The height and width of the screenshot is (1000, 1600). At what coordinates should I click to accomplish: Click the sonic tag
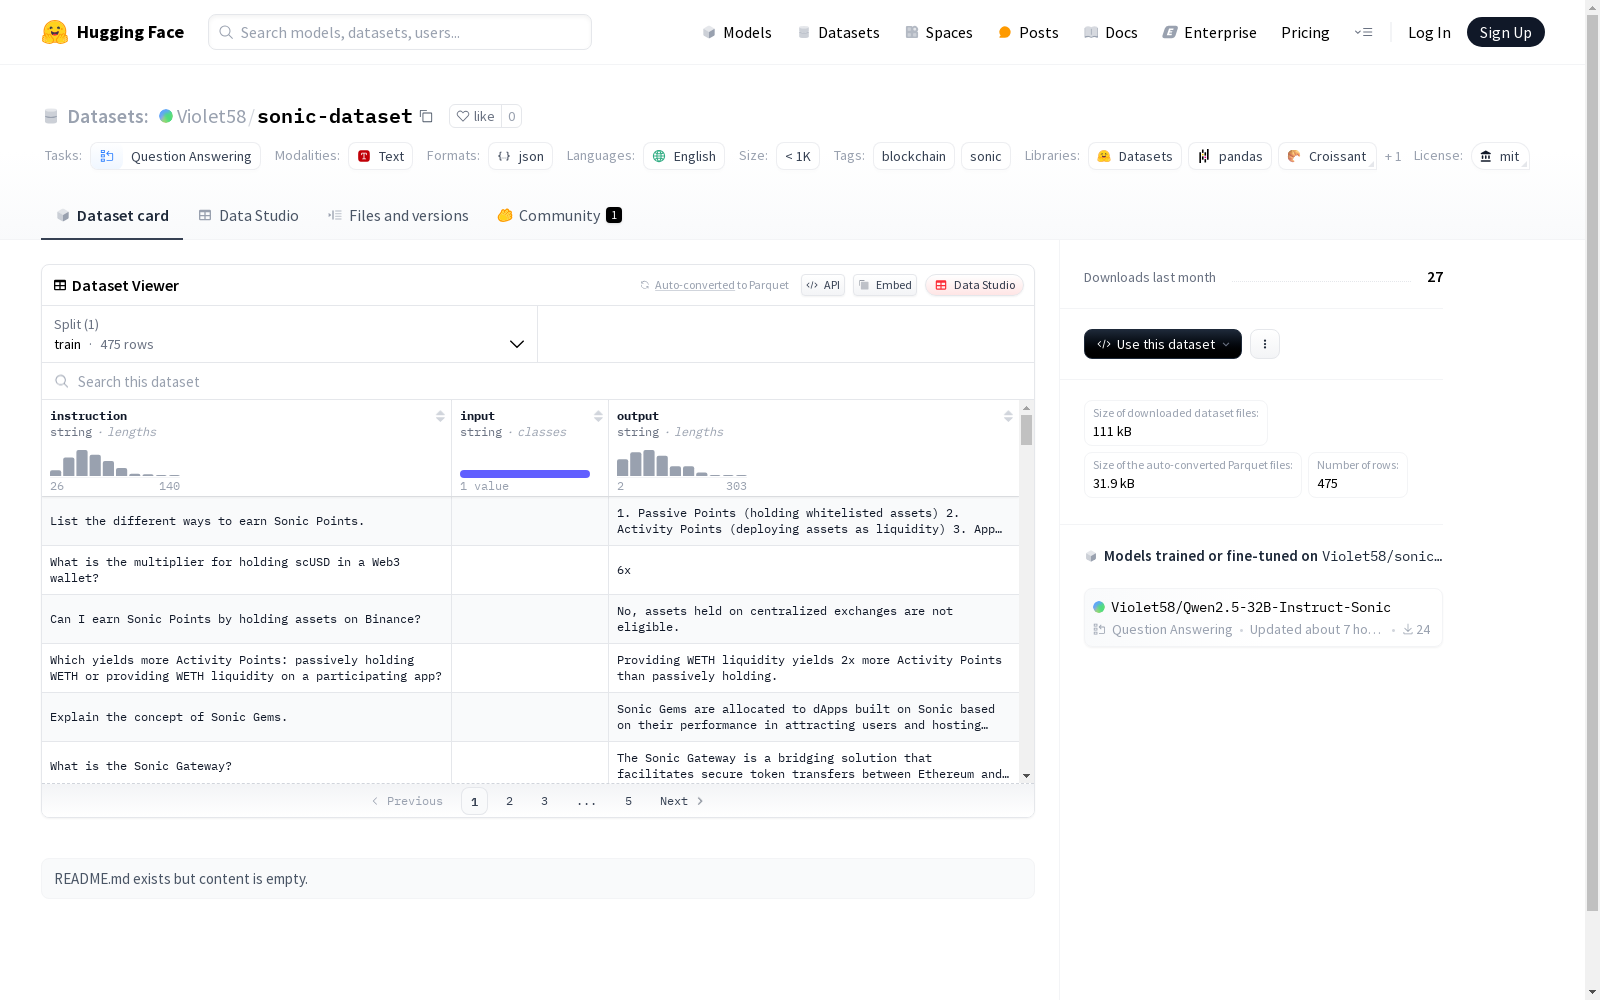coord(986,156)
